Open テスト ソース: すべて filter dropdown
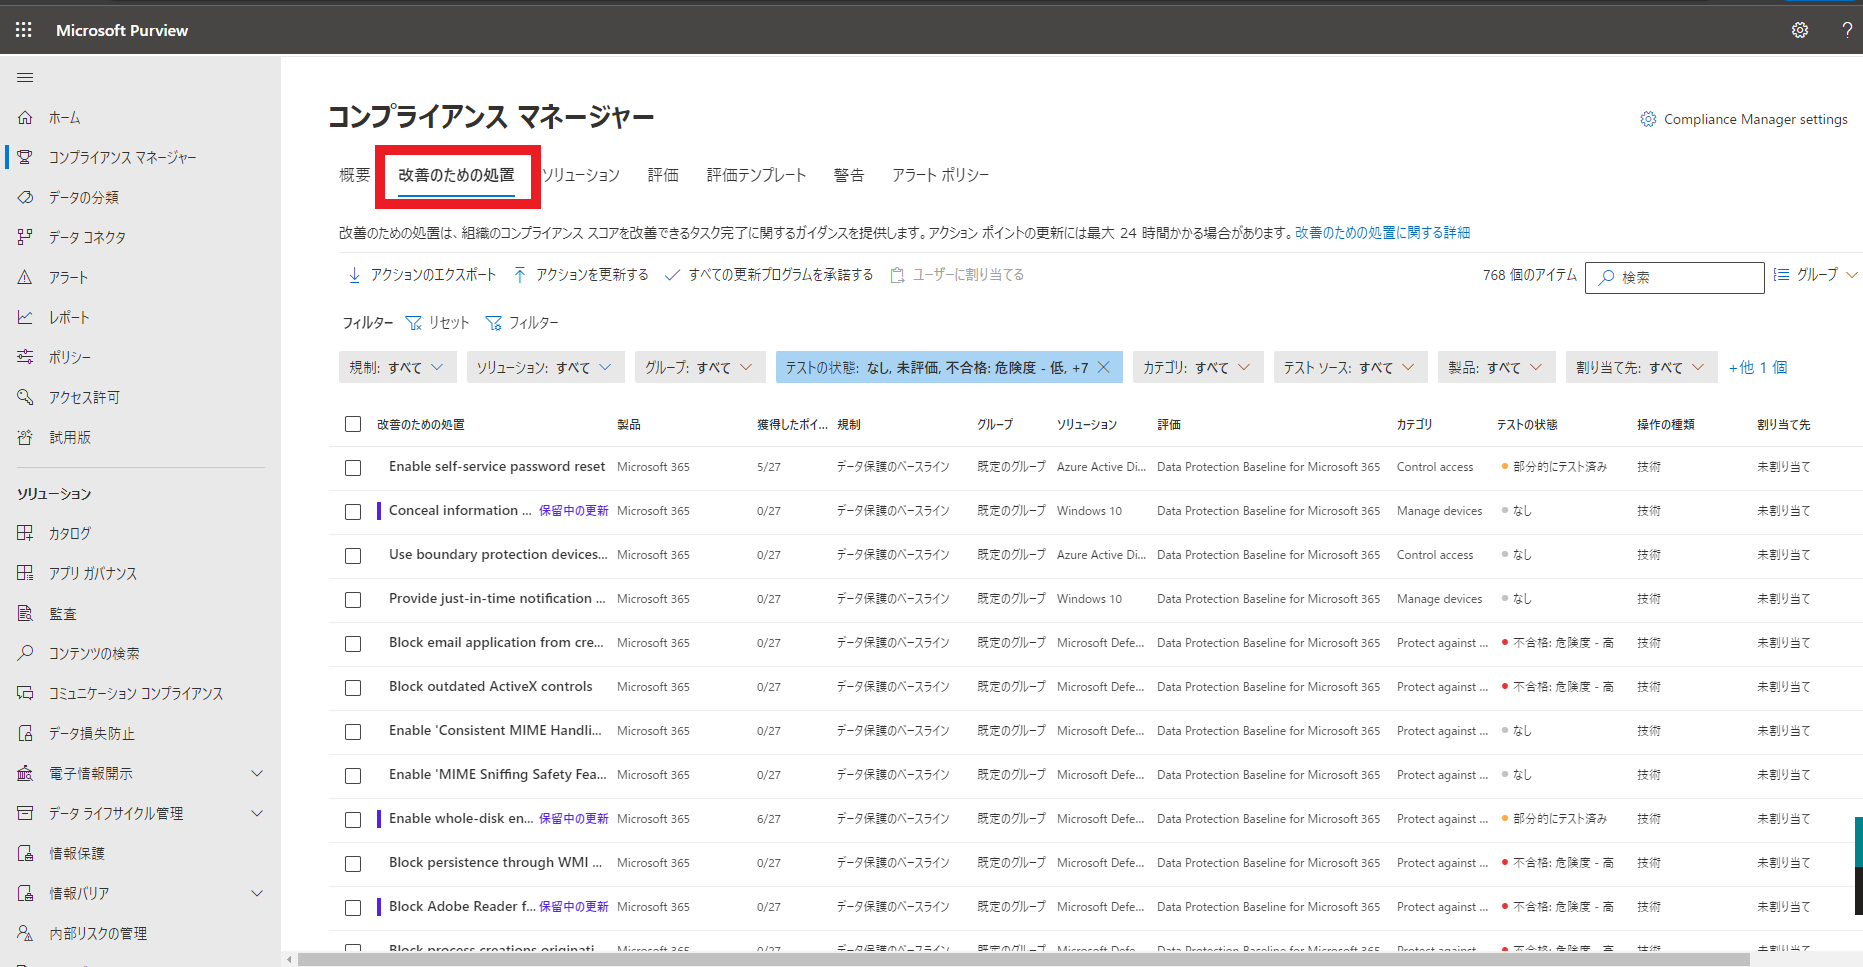The width and height of the screenshot is (1863, 967). point(1350,367)
